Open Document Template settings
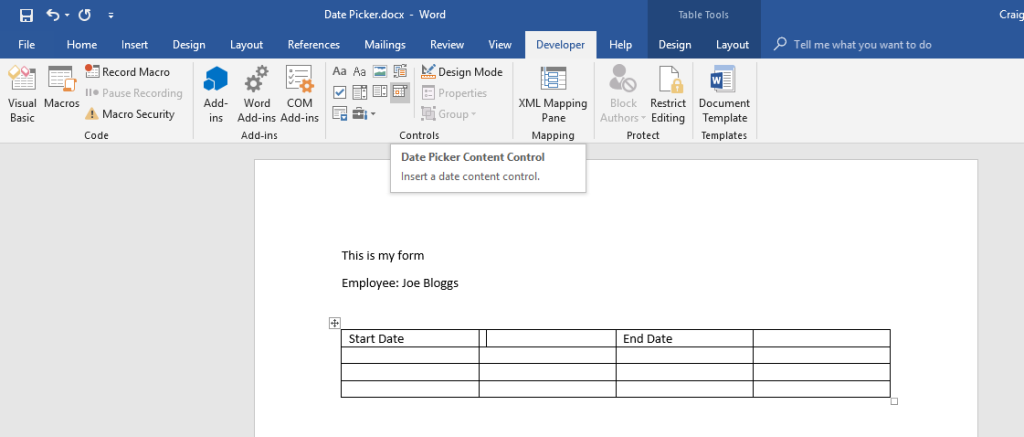The image size is (1024, 437). pos(724,94)
